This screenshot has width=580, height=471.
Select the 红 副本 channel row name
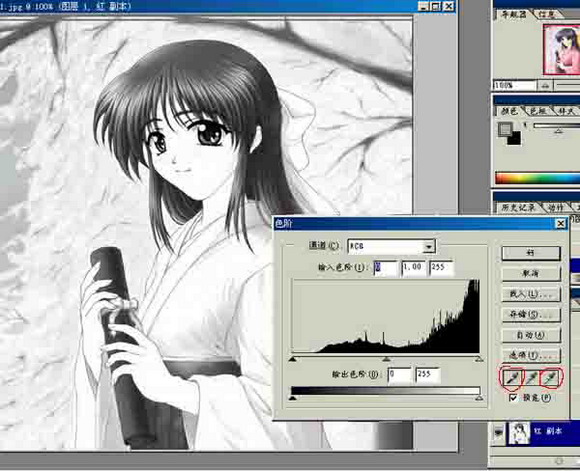(x=548, y=431)
